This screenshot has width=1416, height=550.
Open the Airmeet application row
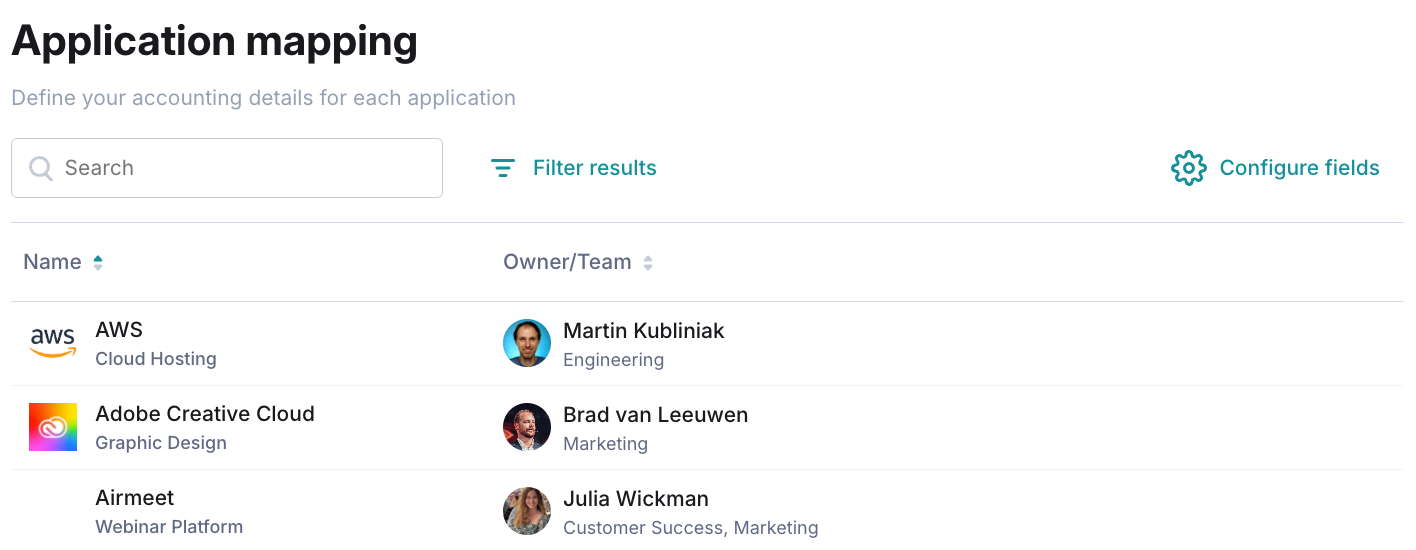[x=135, y=498]
